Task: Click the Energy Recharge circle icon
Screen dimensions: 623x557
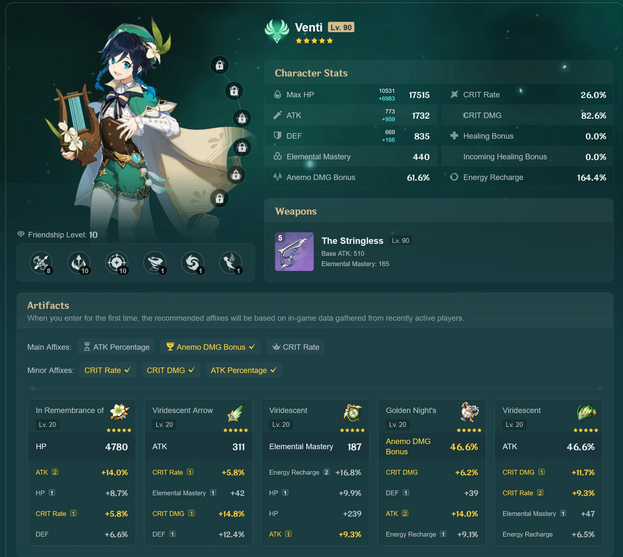Action: (x=454, y=177)
